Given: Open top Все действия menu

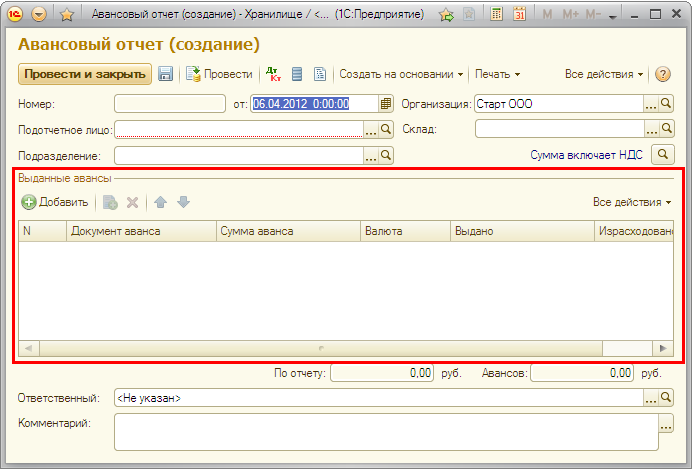Looking at the screenshot, I should tap(604, 74).
